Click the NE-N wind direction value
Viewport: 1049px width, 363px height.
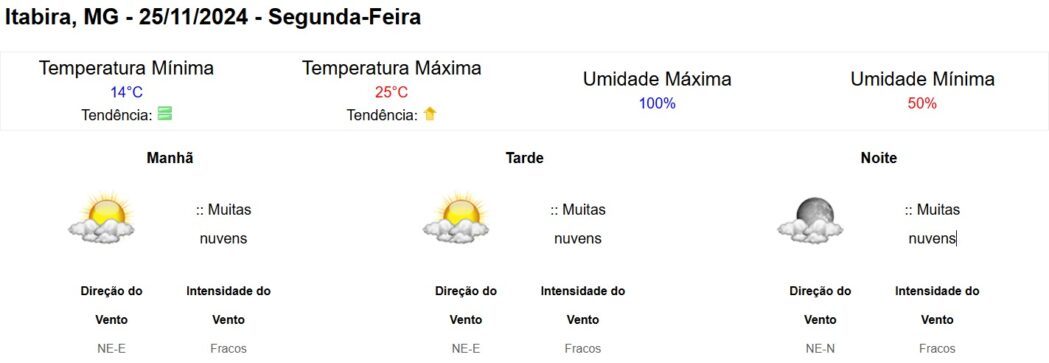[820, 348]
